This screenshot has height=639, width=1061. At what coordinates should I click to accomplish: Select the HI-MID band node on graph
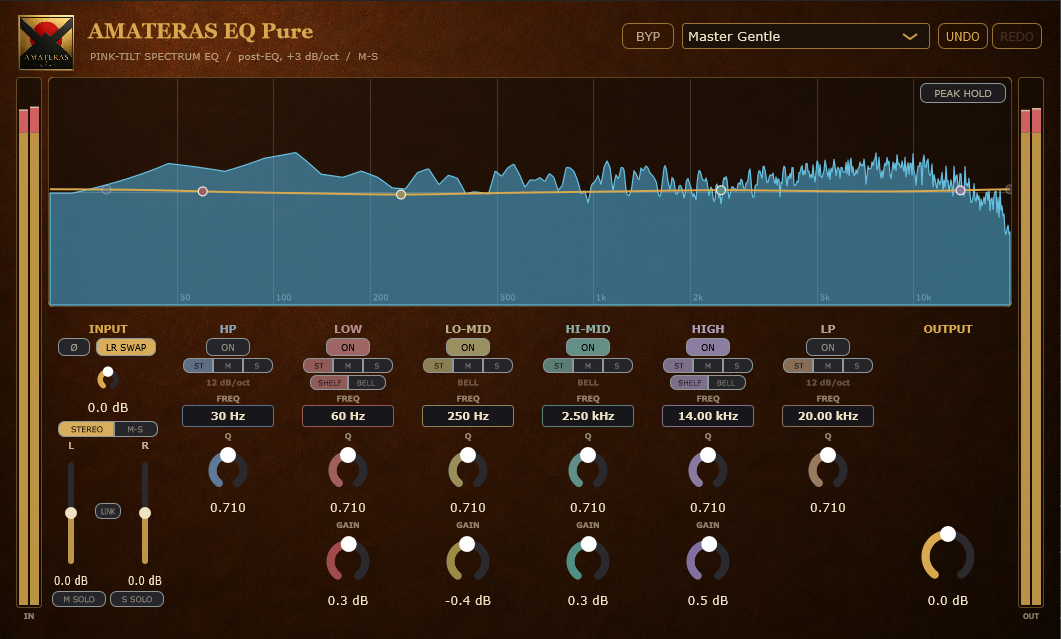721,190
